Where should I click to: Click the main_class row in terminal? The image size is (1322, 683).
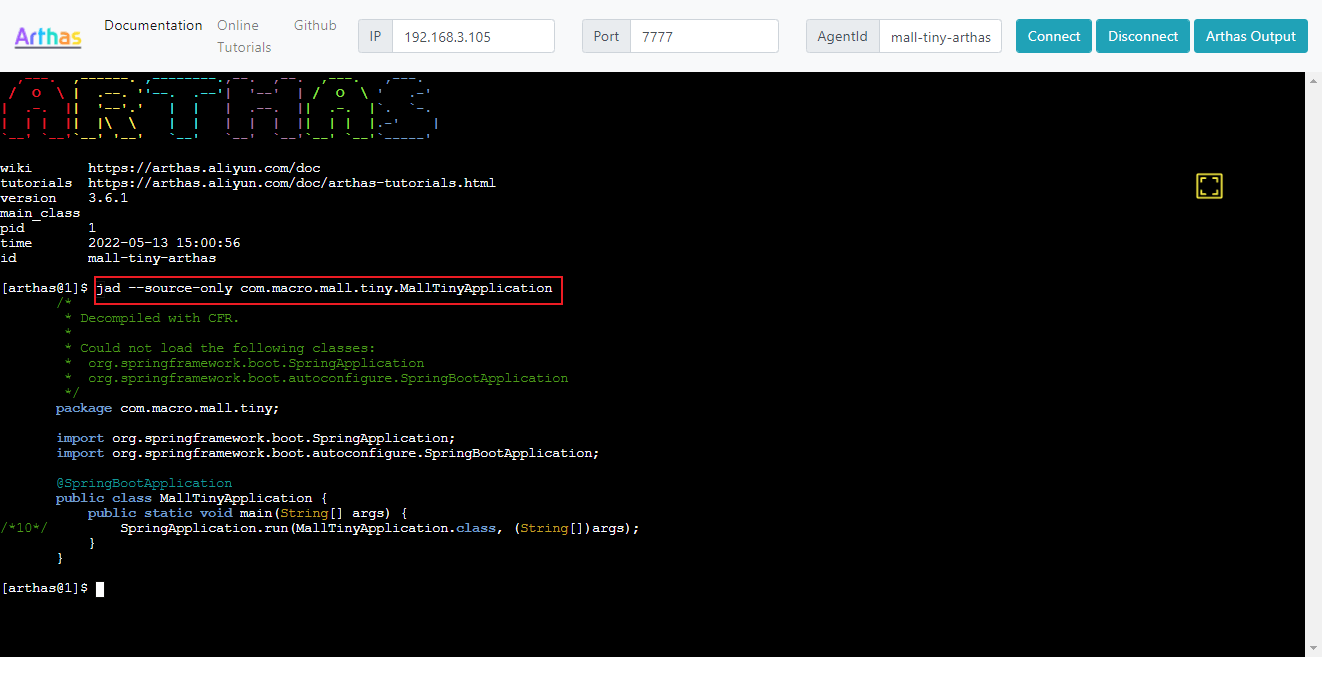[40, 213]
